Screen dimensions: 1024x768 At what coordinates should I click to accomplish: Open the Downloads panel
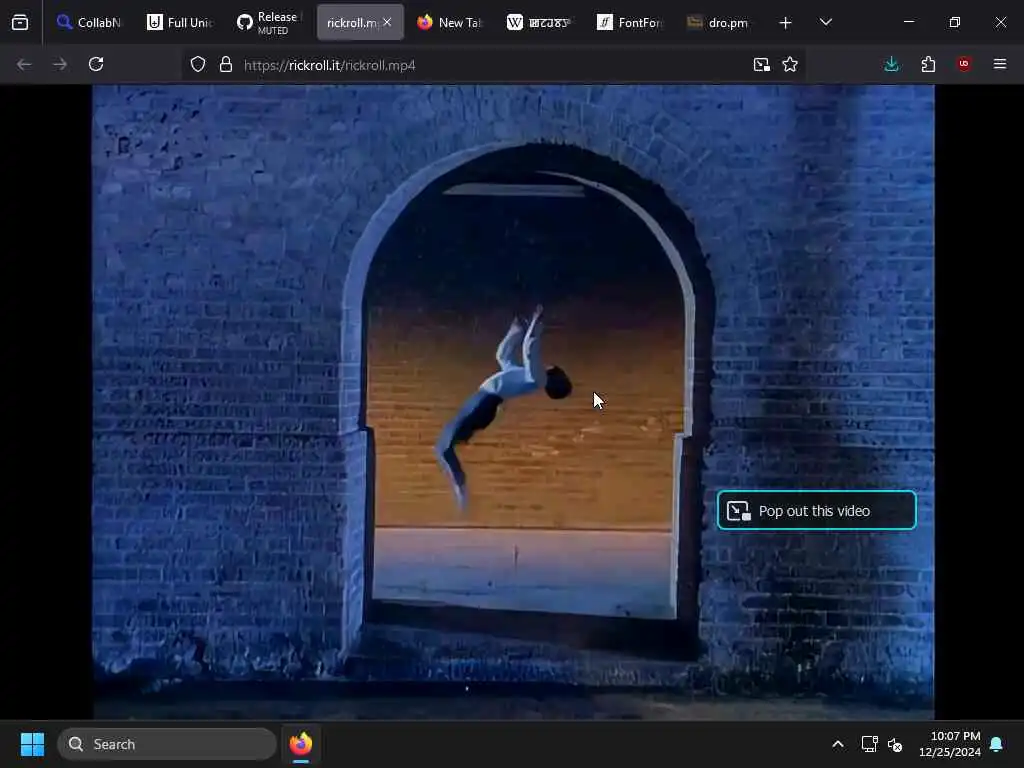point(891,64)
